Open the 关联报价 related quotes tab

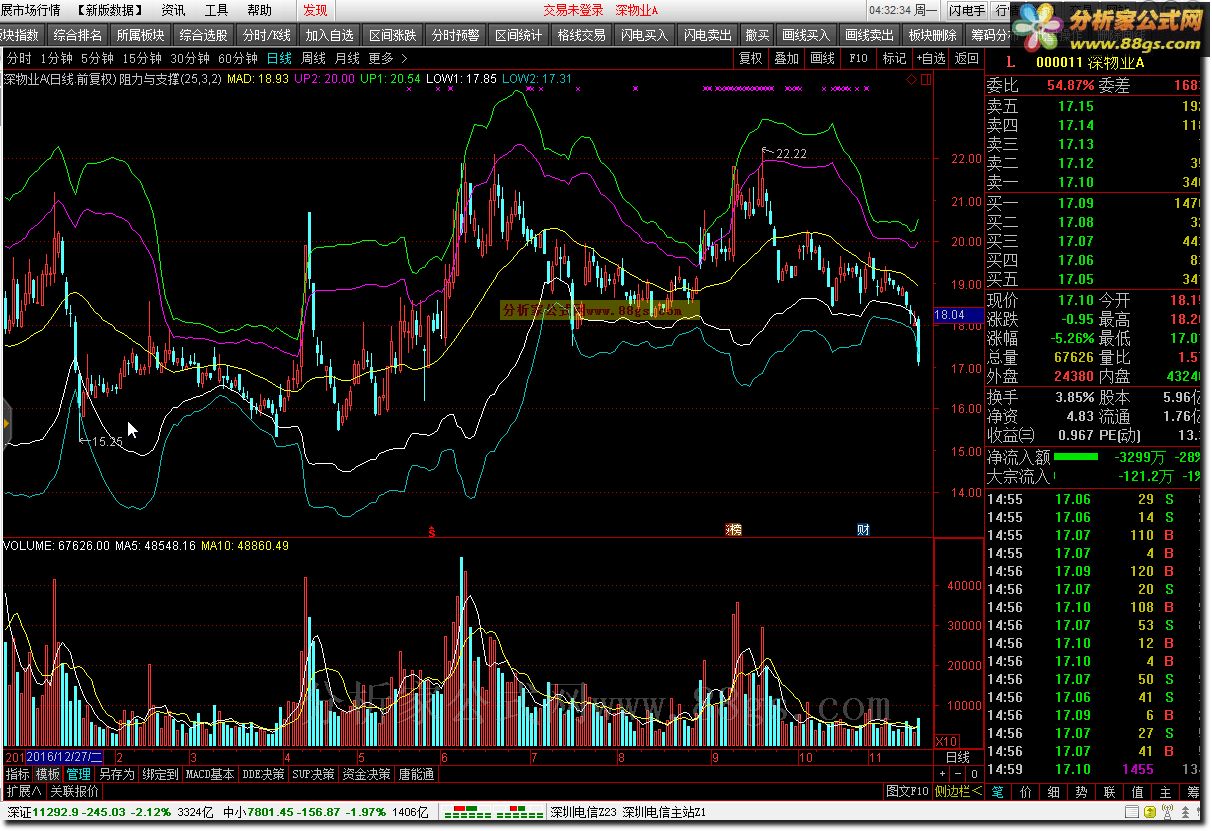74,790
